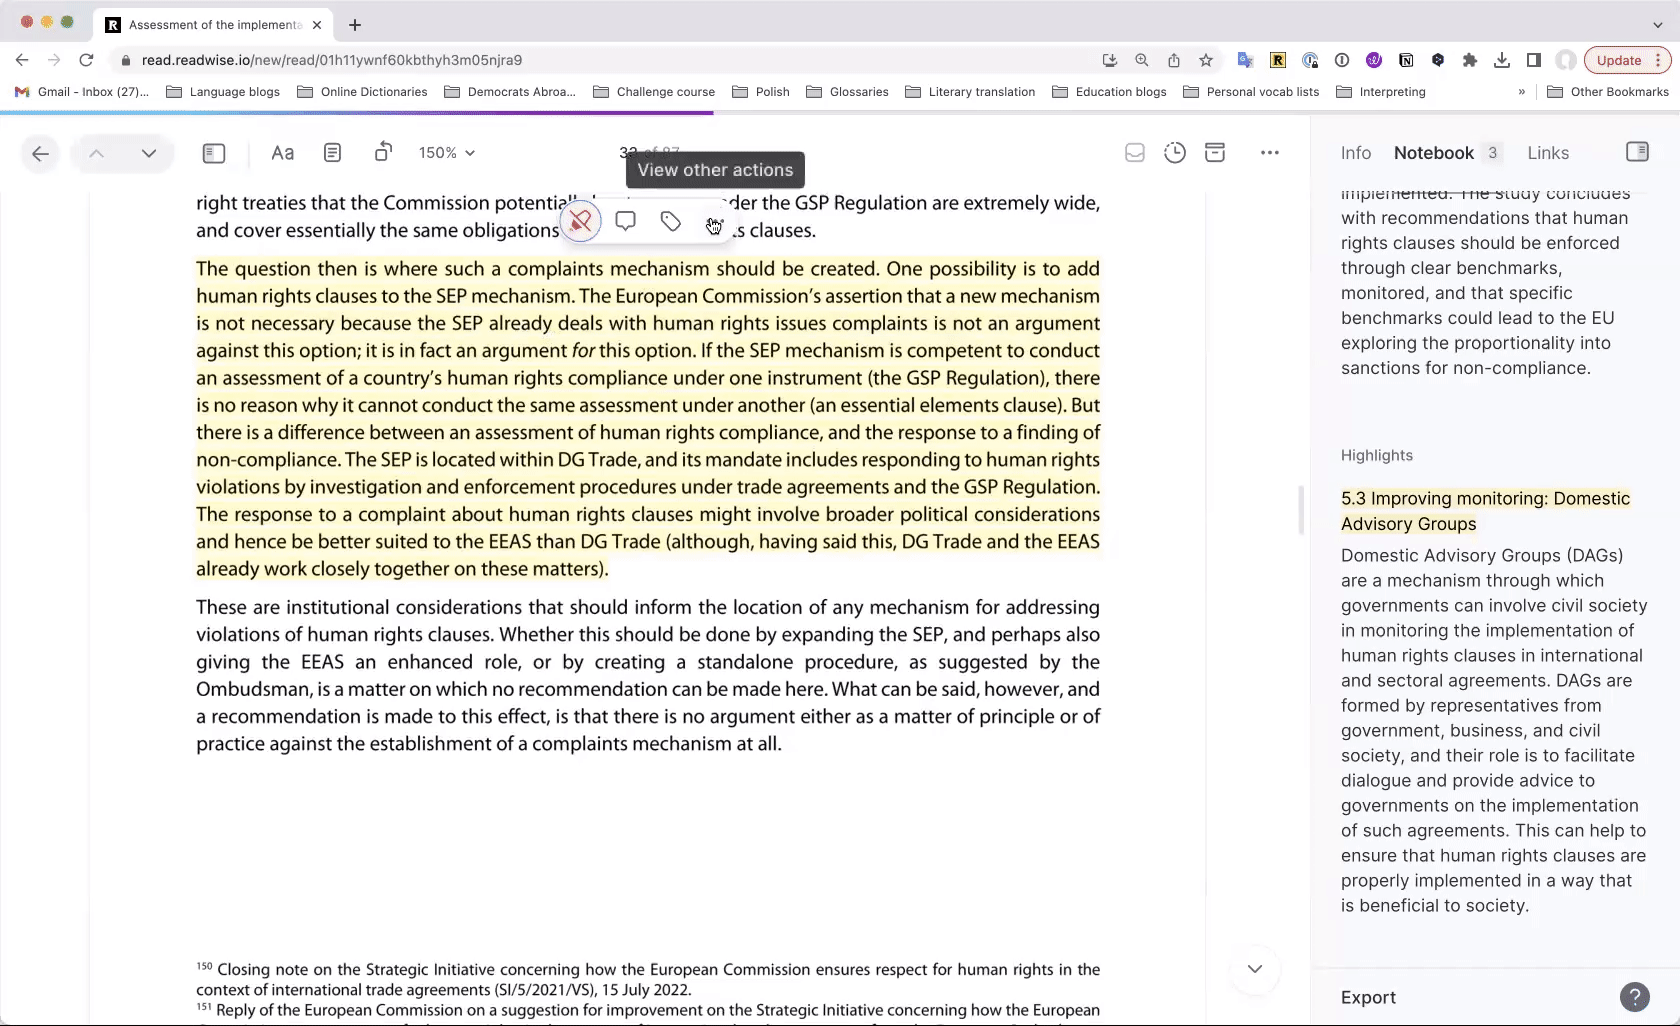The image size is (1680, 1026).
Task: Move document to later clock icon
Action: [x=1175, y=153]
